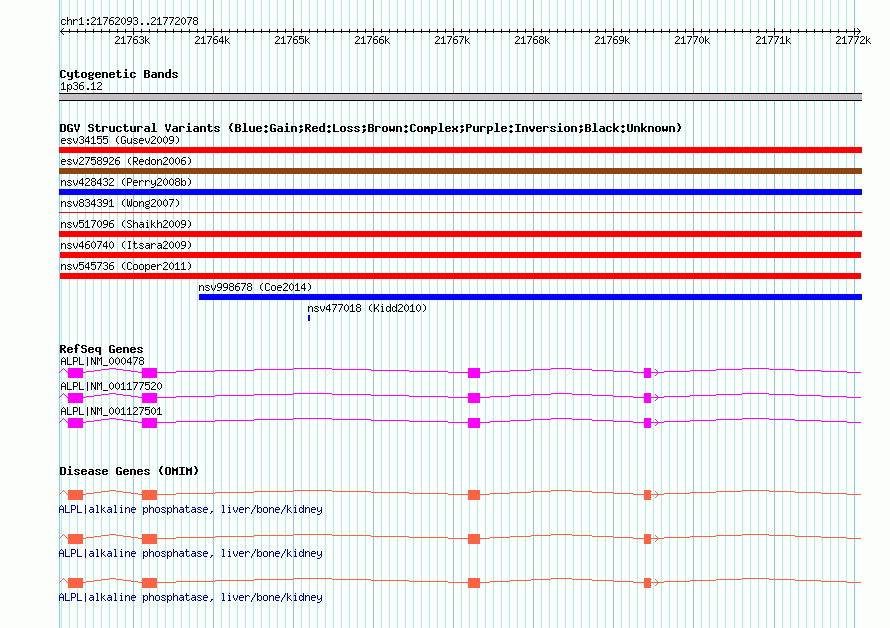Select the 21772k ruler position
Image resolution: width=890 pixels, height=628 pixels.
[x=853, y=40]
